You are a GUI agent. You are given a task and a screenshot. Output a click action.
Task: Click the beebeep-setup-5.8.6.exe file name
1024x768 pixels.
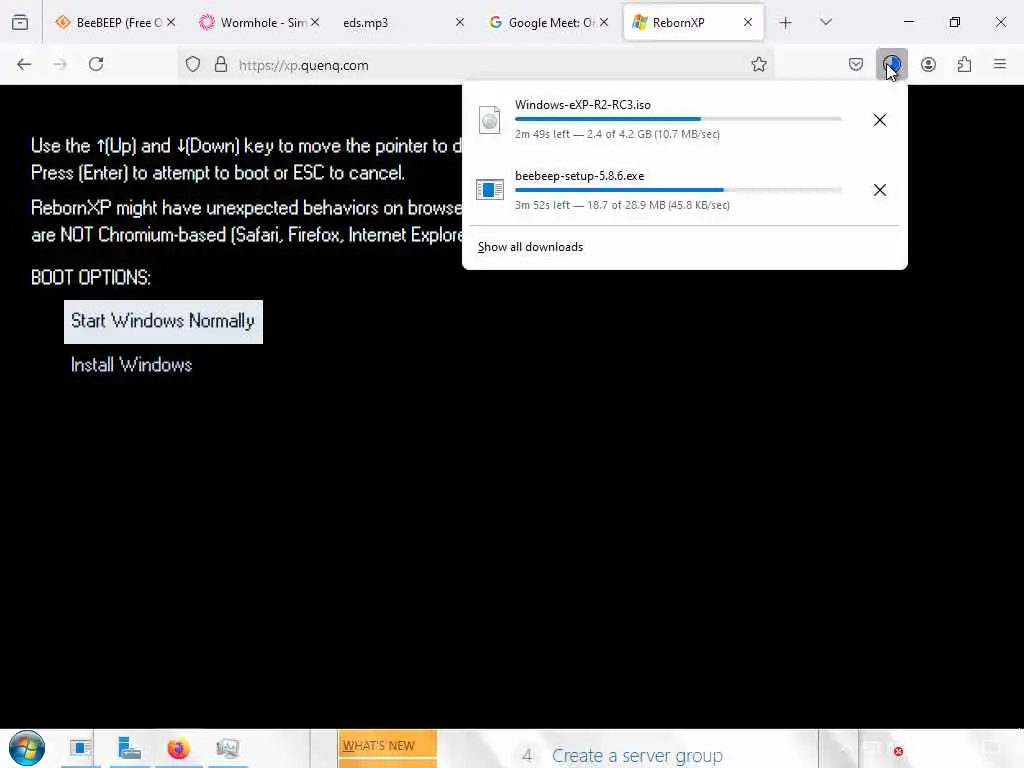pyautogui.click(x=579, y=176)
